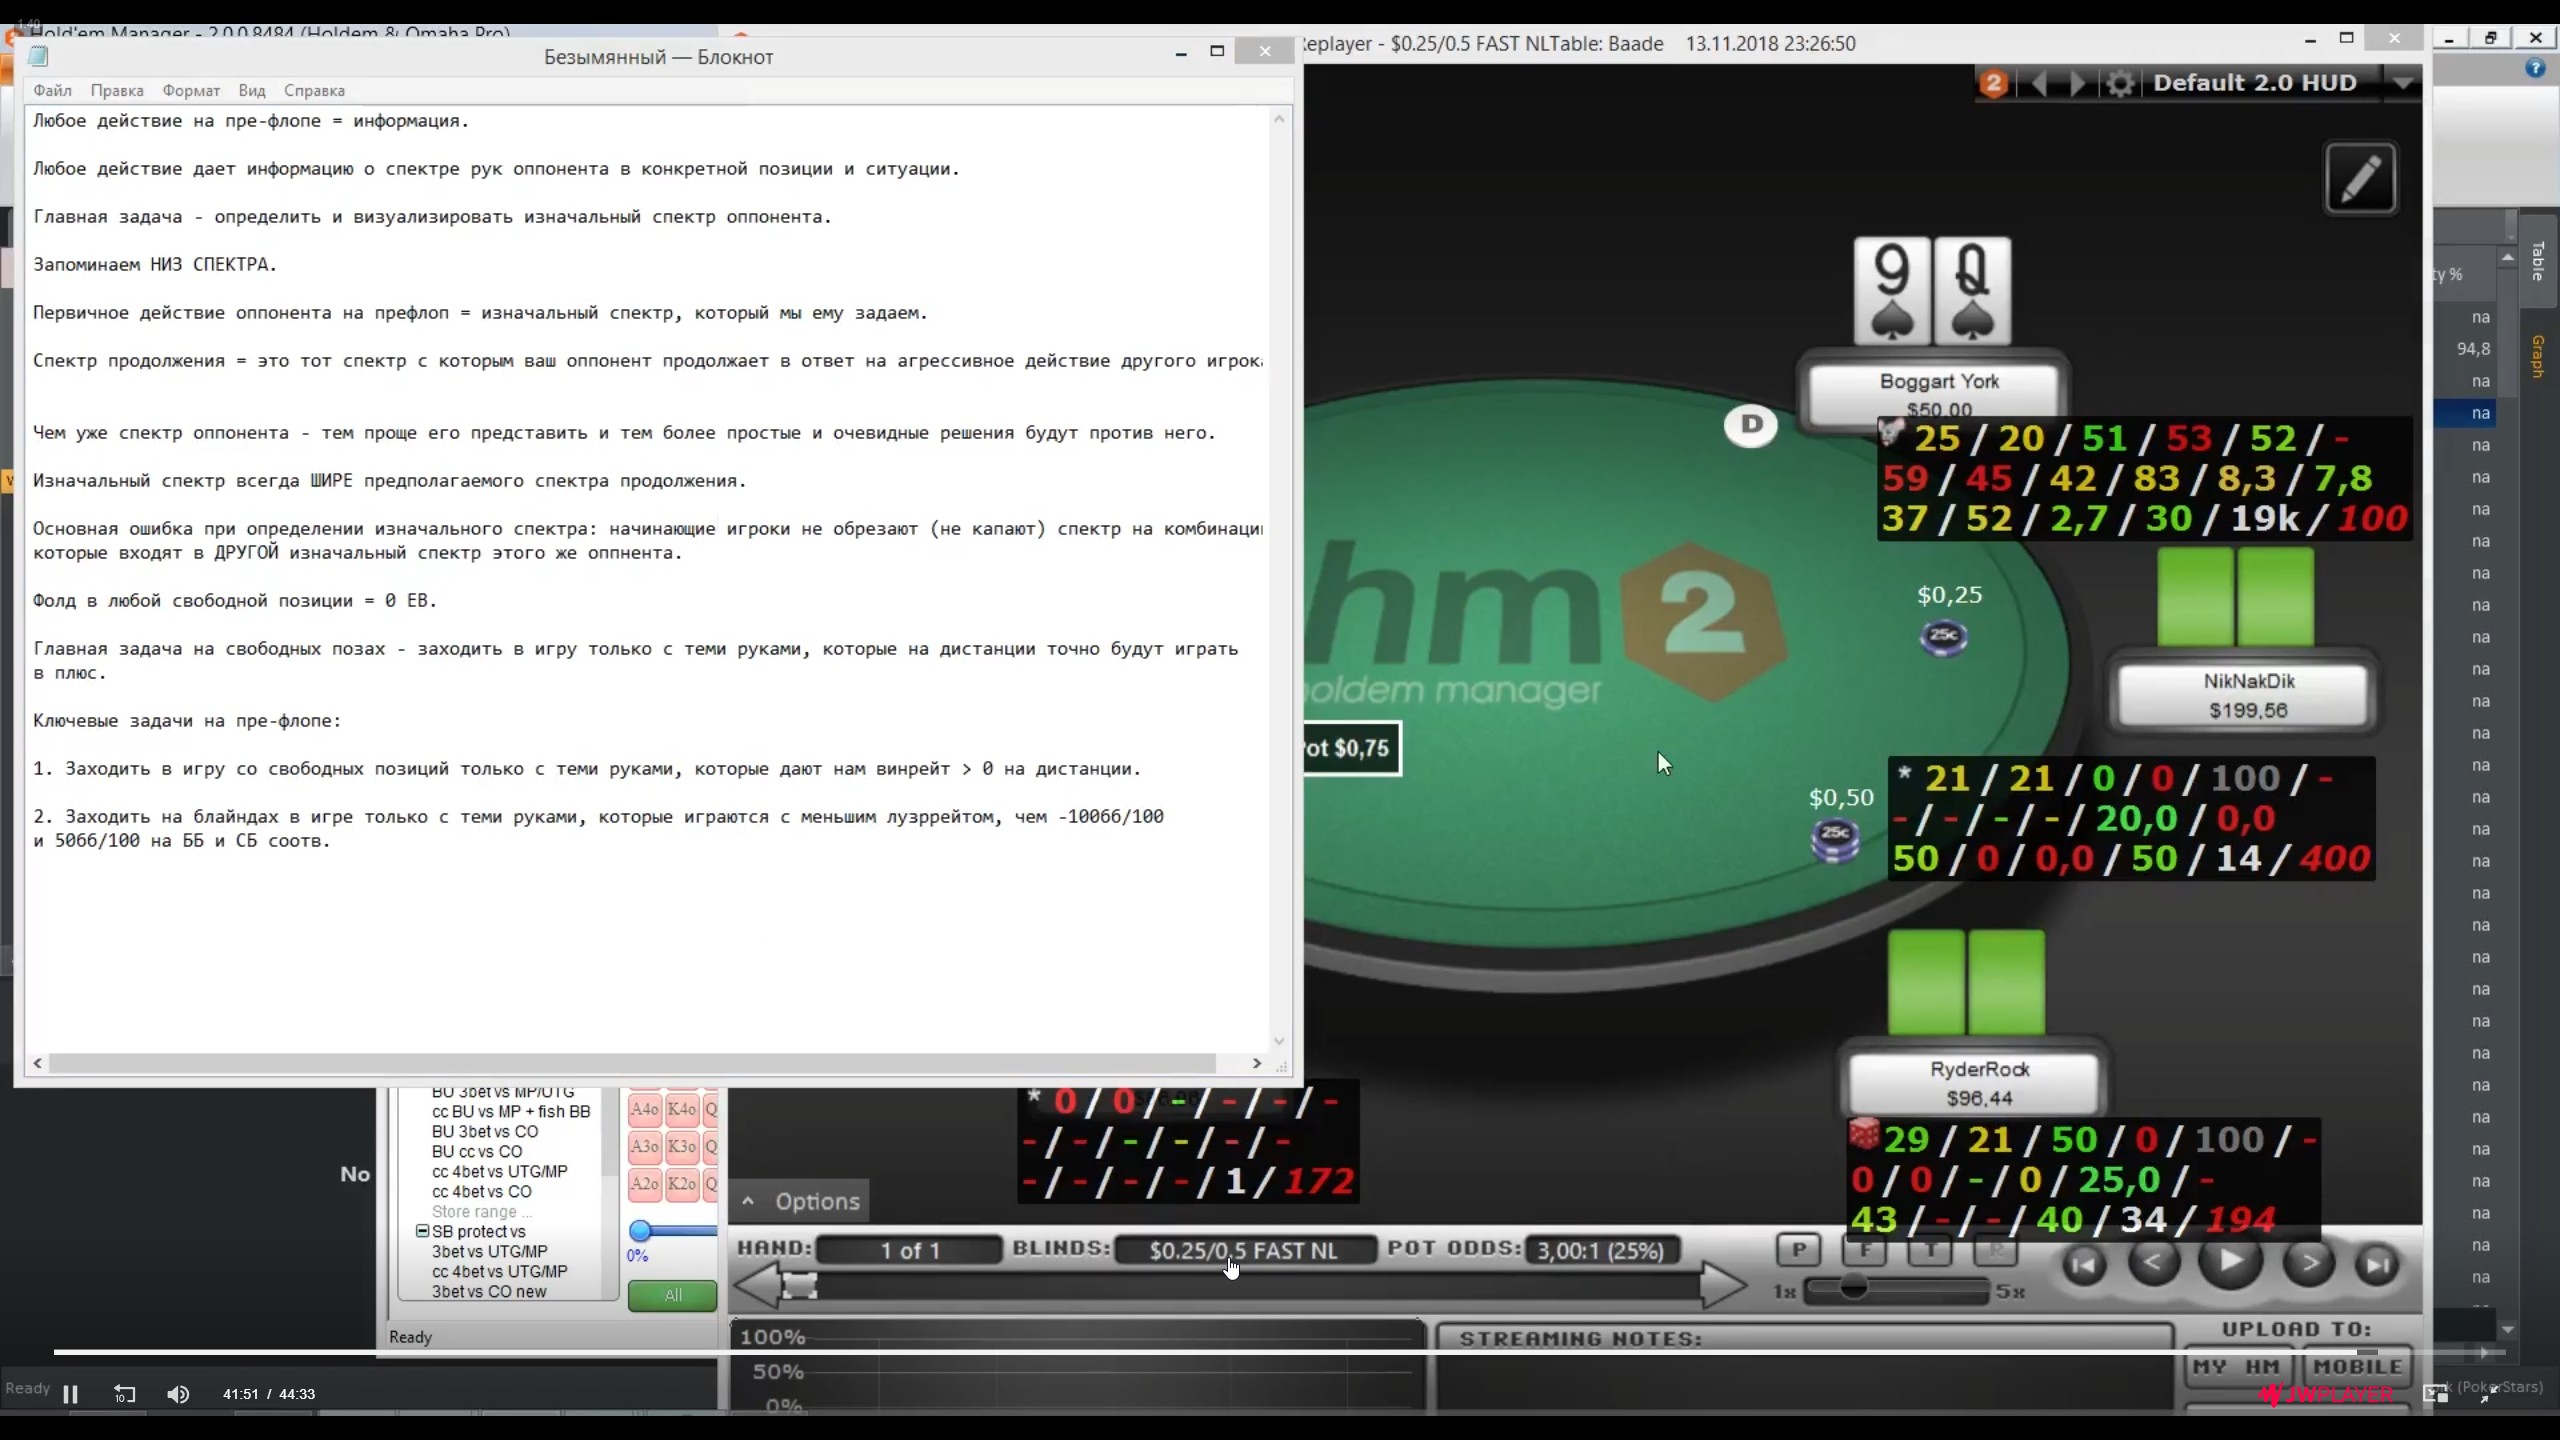Toggle the K4o hand cell
This screenshot has width=2560, height=1440.
pos(682,1109)
